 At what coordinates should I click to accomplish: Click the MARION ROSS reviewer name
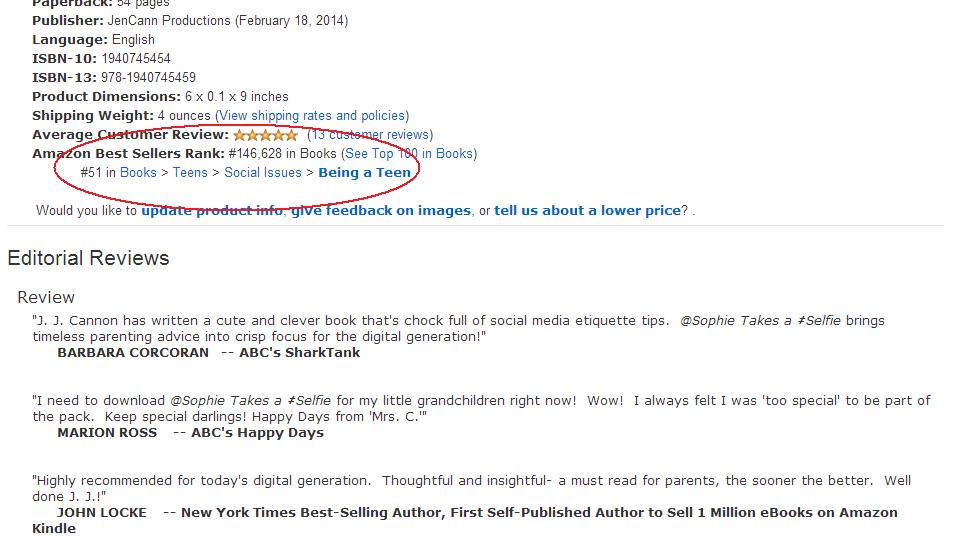tap(107, 433)
